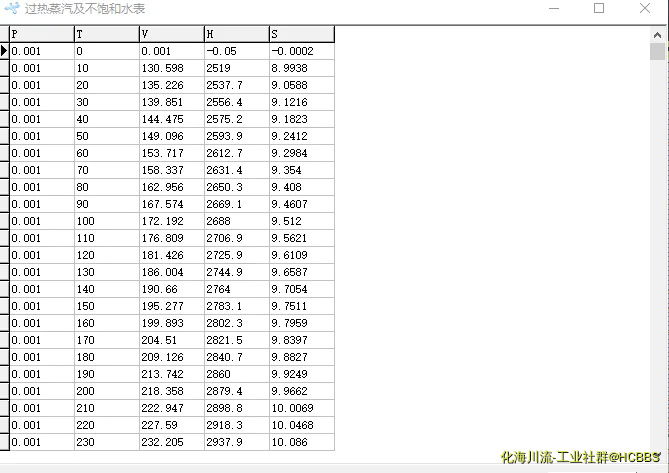This screenshot has height=473, width=669.
Task: Select S cell 9.2984
Action: (302, 153)
